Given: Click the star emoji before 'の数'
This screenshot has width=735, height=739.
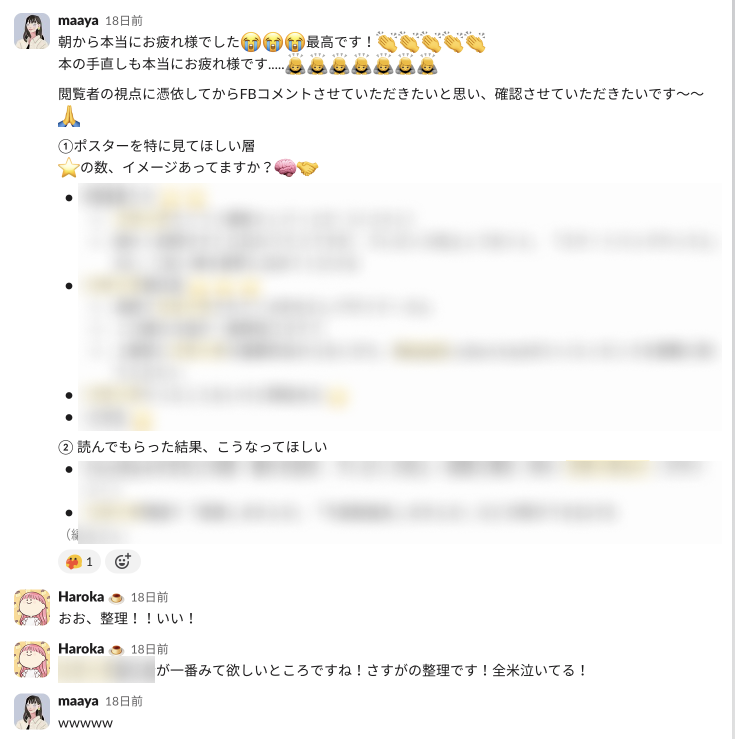Looking at the screenshot, I should 69,167.
